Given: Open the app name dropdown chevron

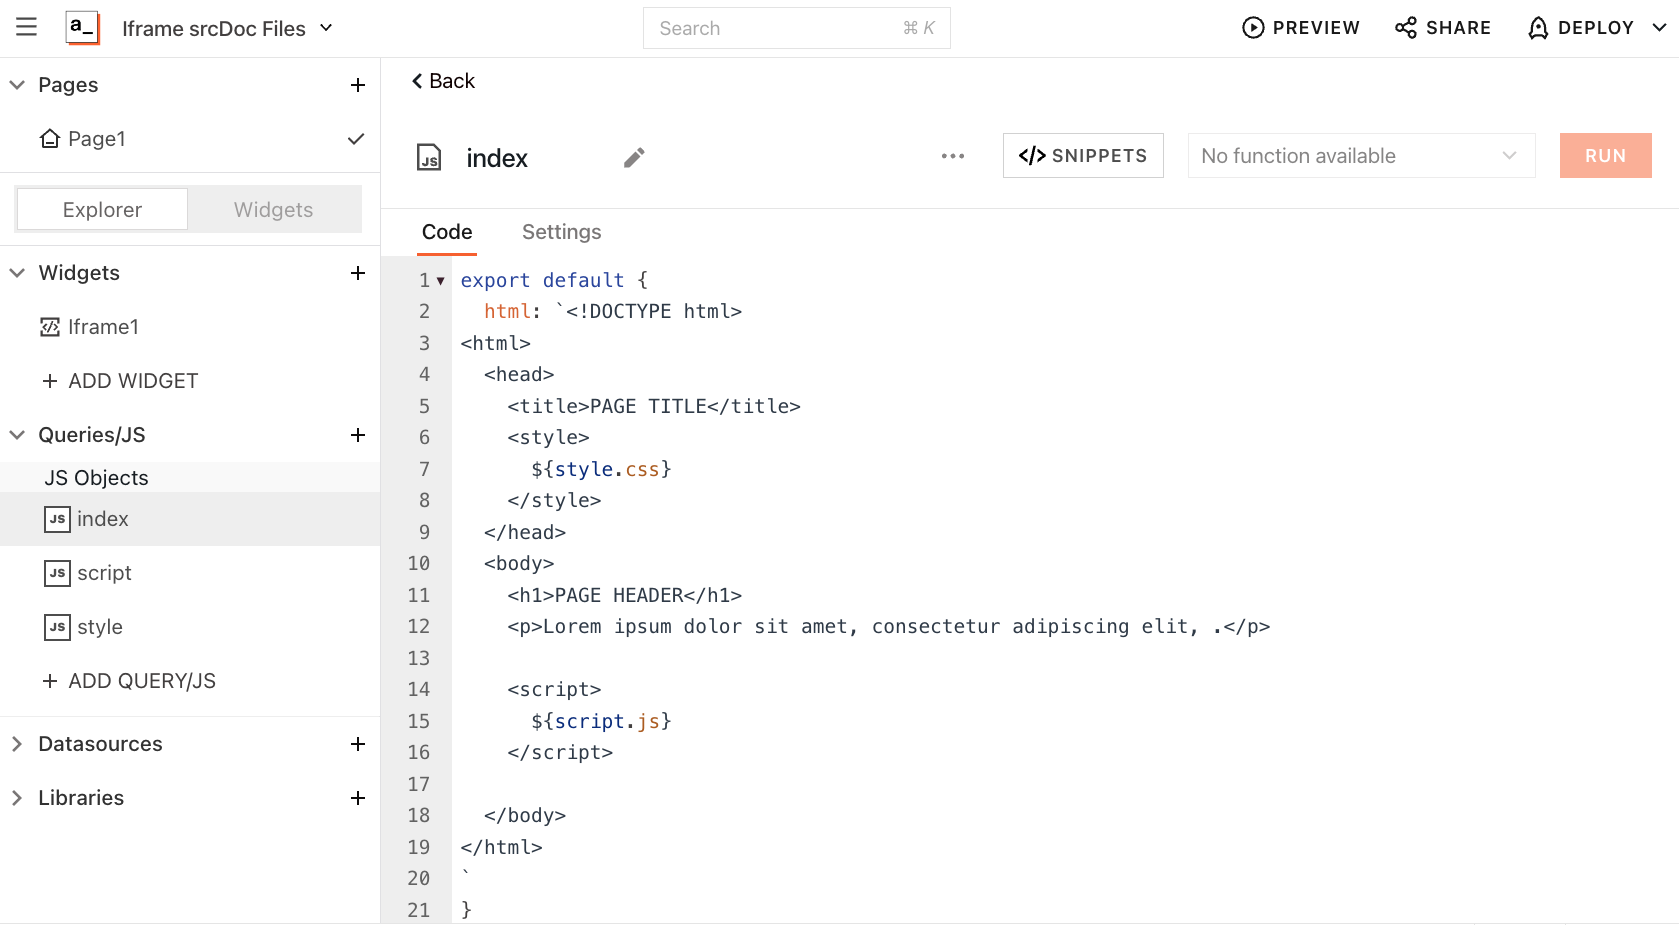Looking at the screenshot, I should [326, 28].
